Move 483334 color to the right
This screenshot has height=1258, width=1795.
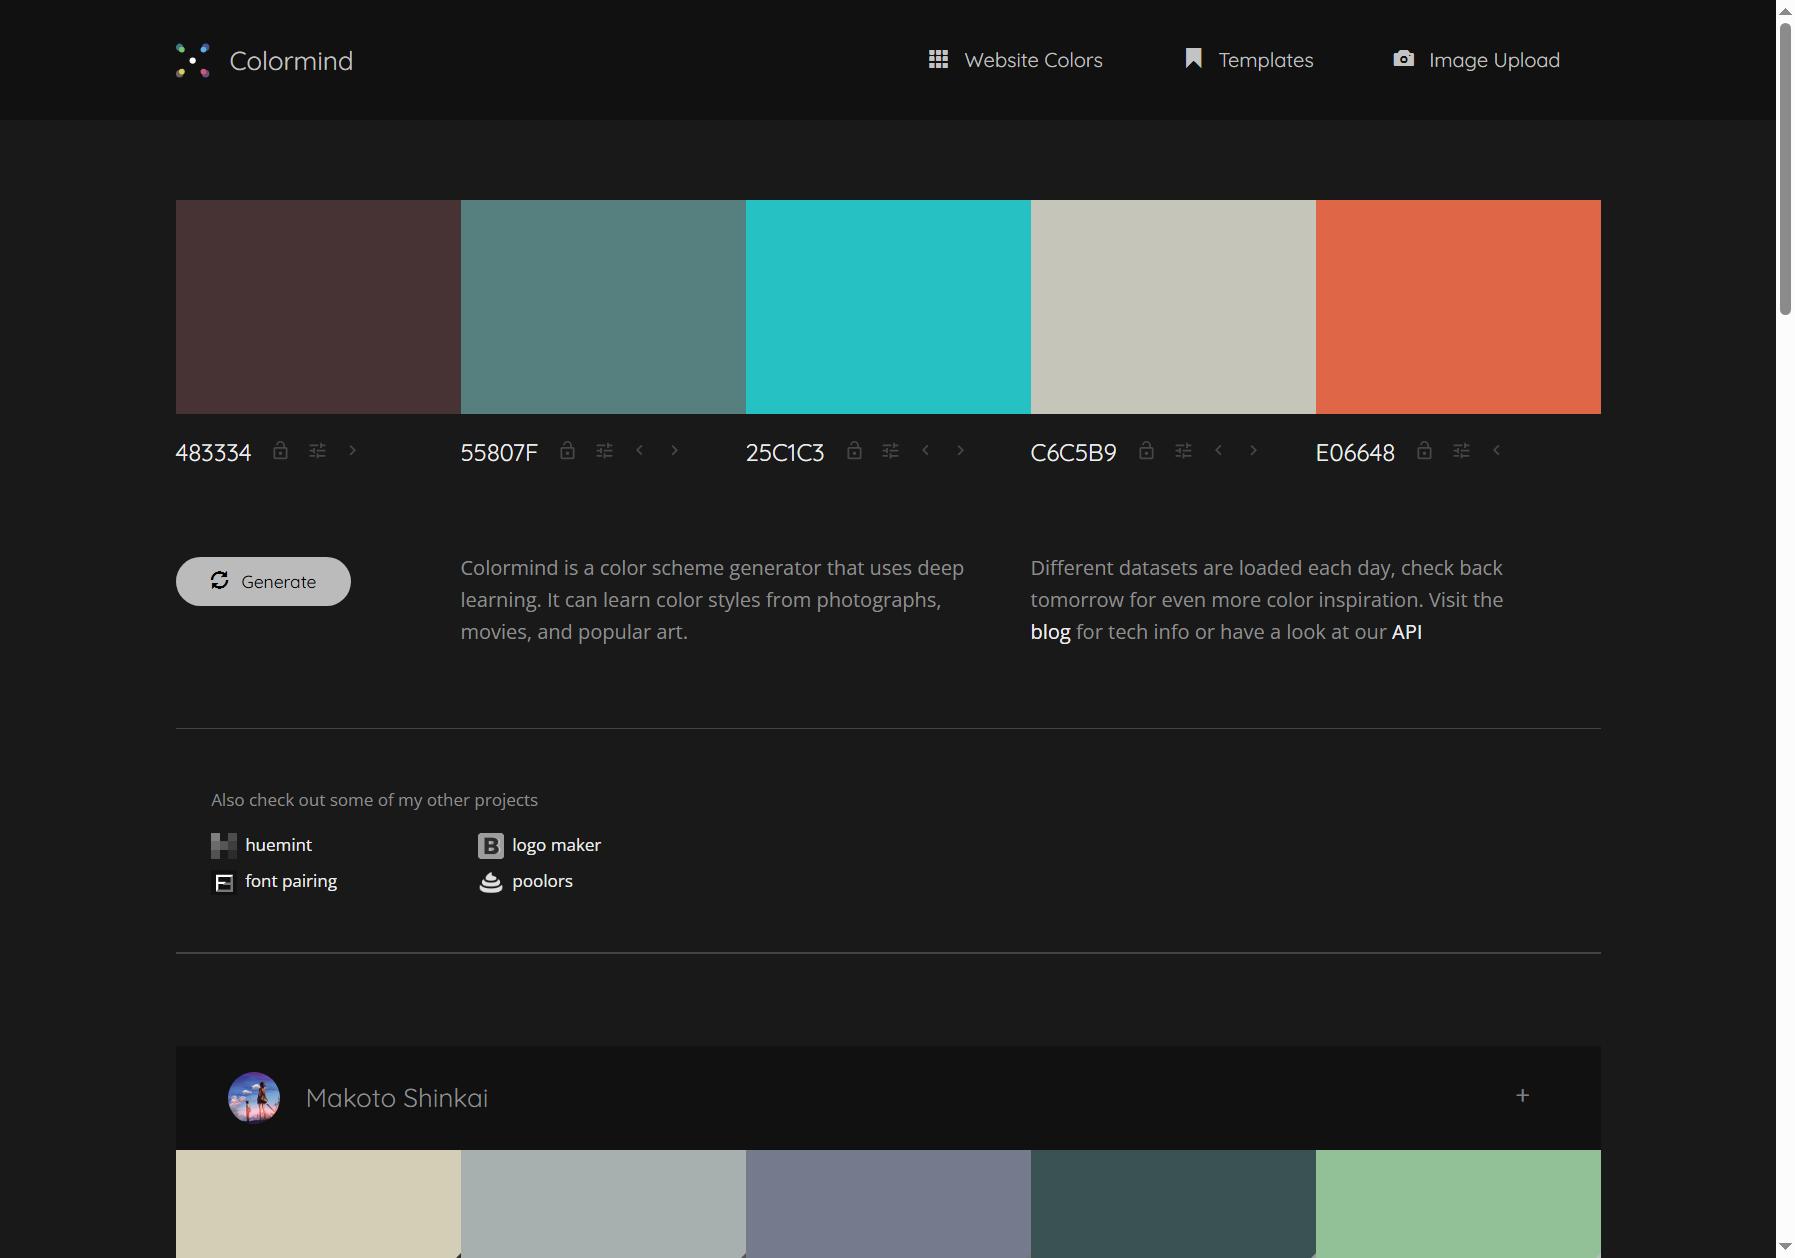tap(352, 450)
